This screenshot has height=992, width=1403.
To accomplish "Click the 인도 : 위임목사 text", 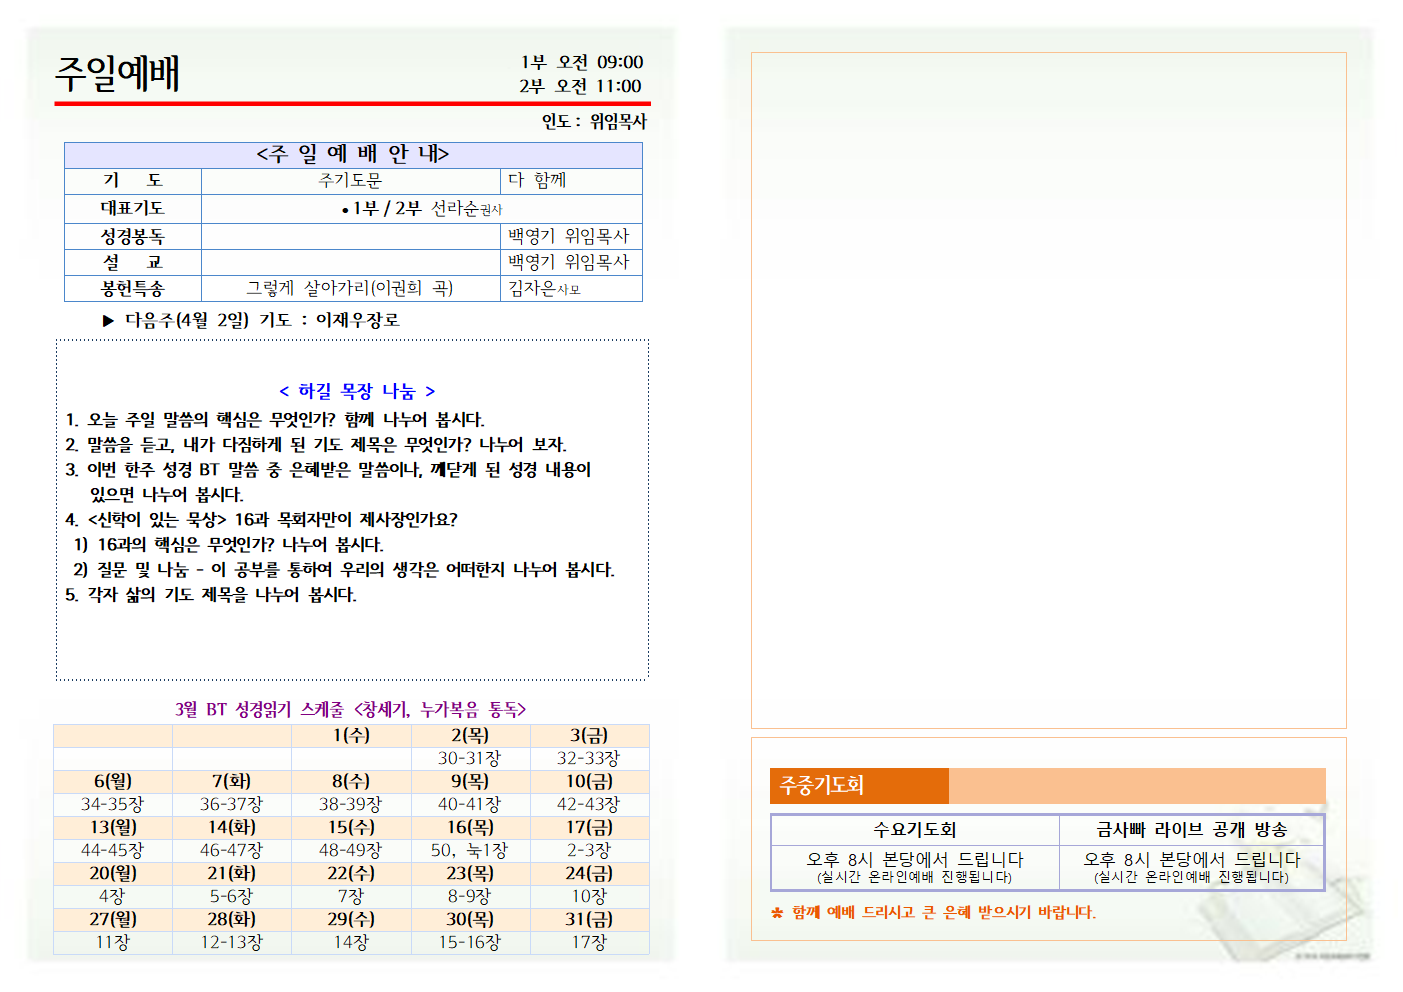I will [594, 121].
